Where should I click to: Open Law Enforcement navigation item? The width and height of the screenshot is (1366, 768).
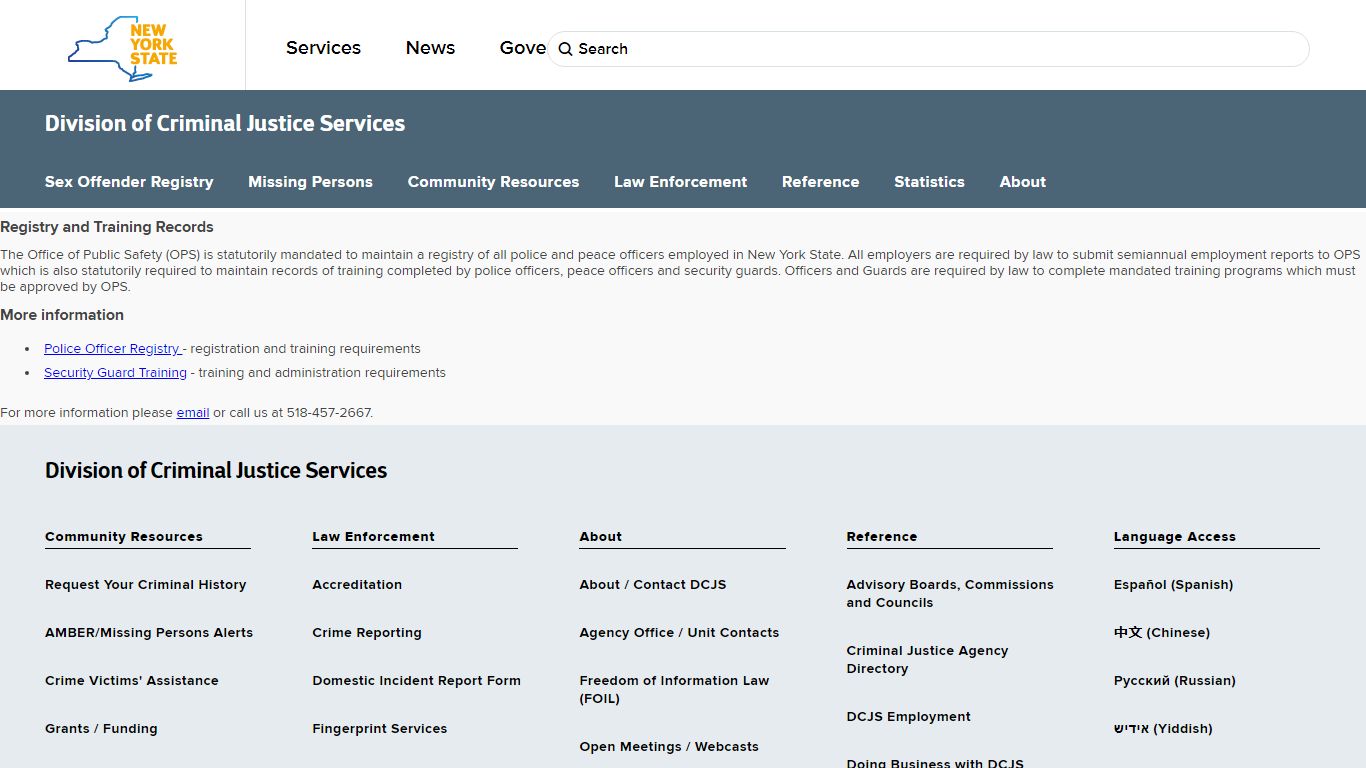680,182
